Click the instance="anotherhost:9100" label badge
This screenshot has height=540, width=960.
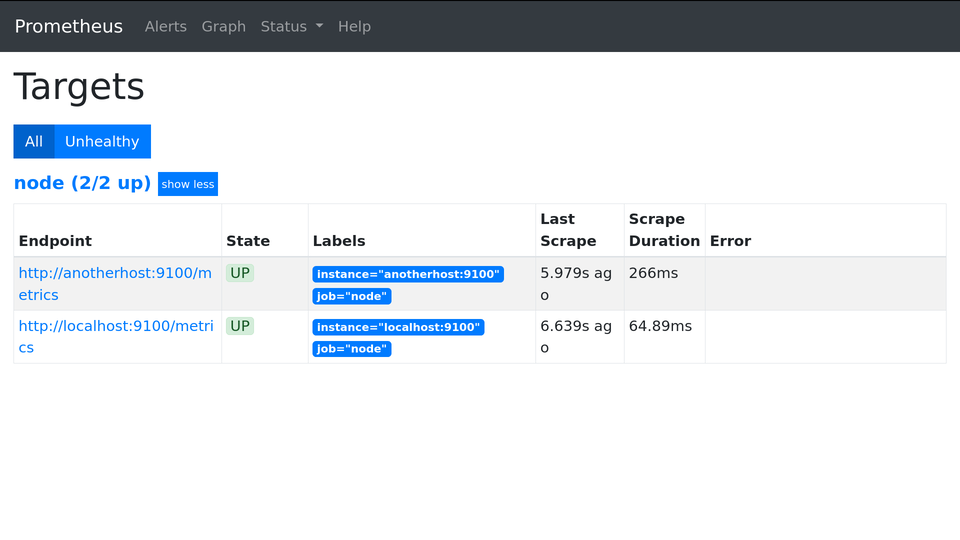coord(408,274)
